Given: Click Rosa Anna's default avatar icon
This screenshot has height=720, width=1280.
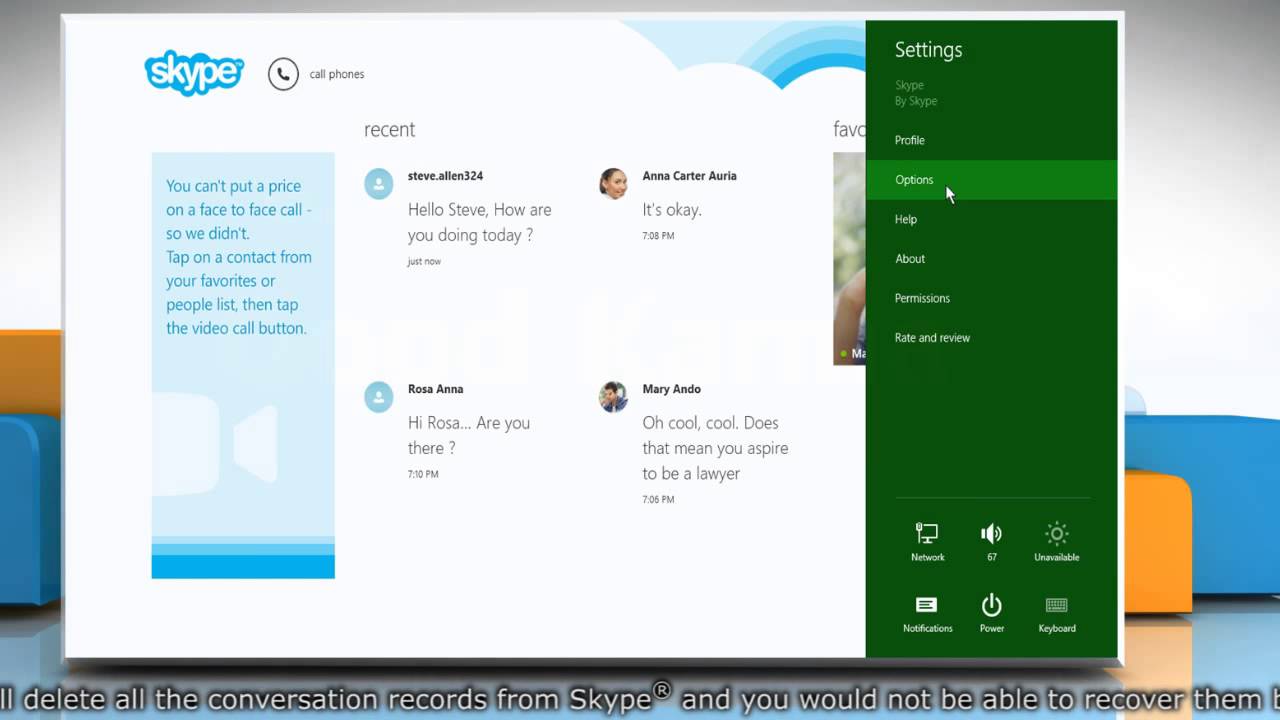Looking at the screenshot, I should (x=378, y=397).
